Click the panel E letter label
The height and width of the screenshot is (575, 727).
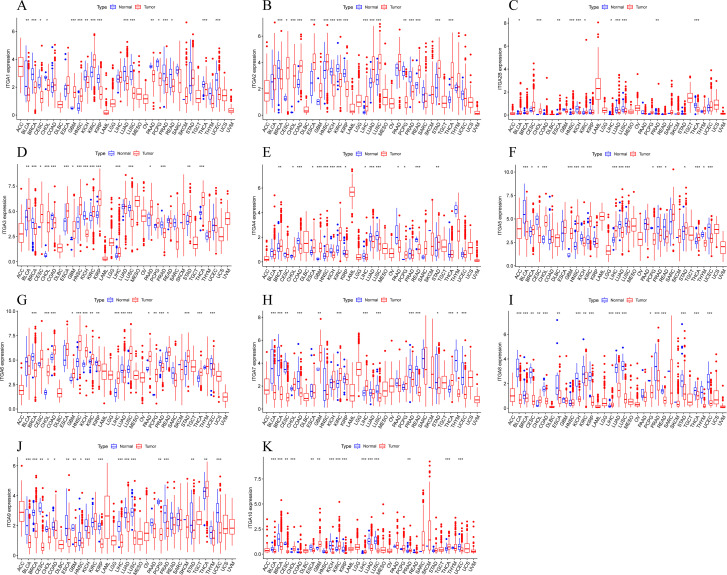(266, 152)
